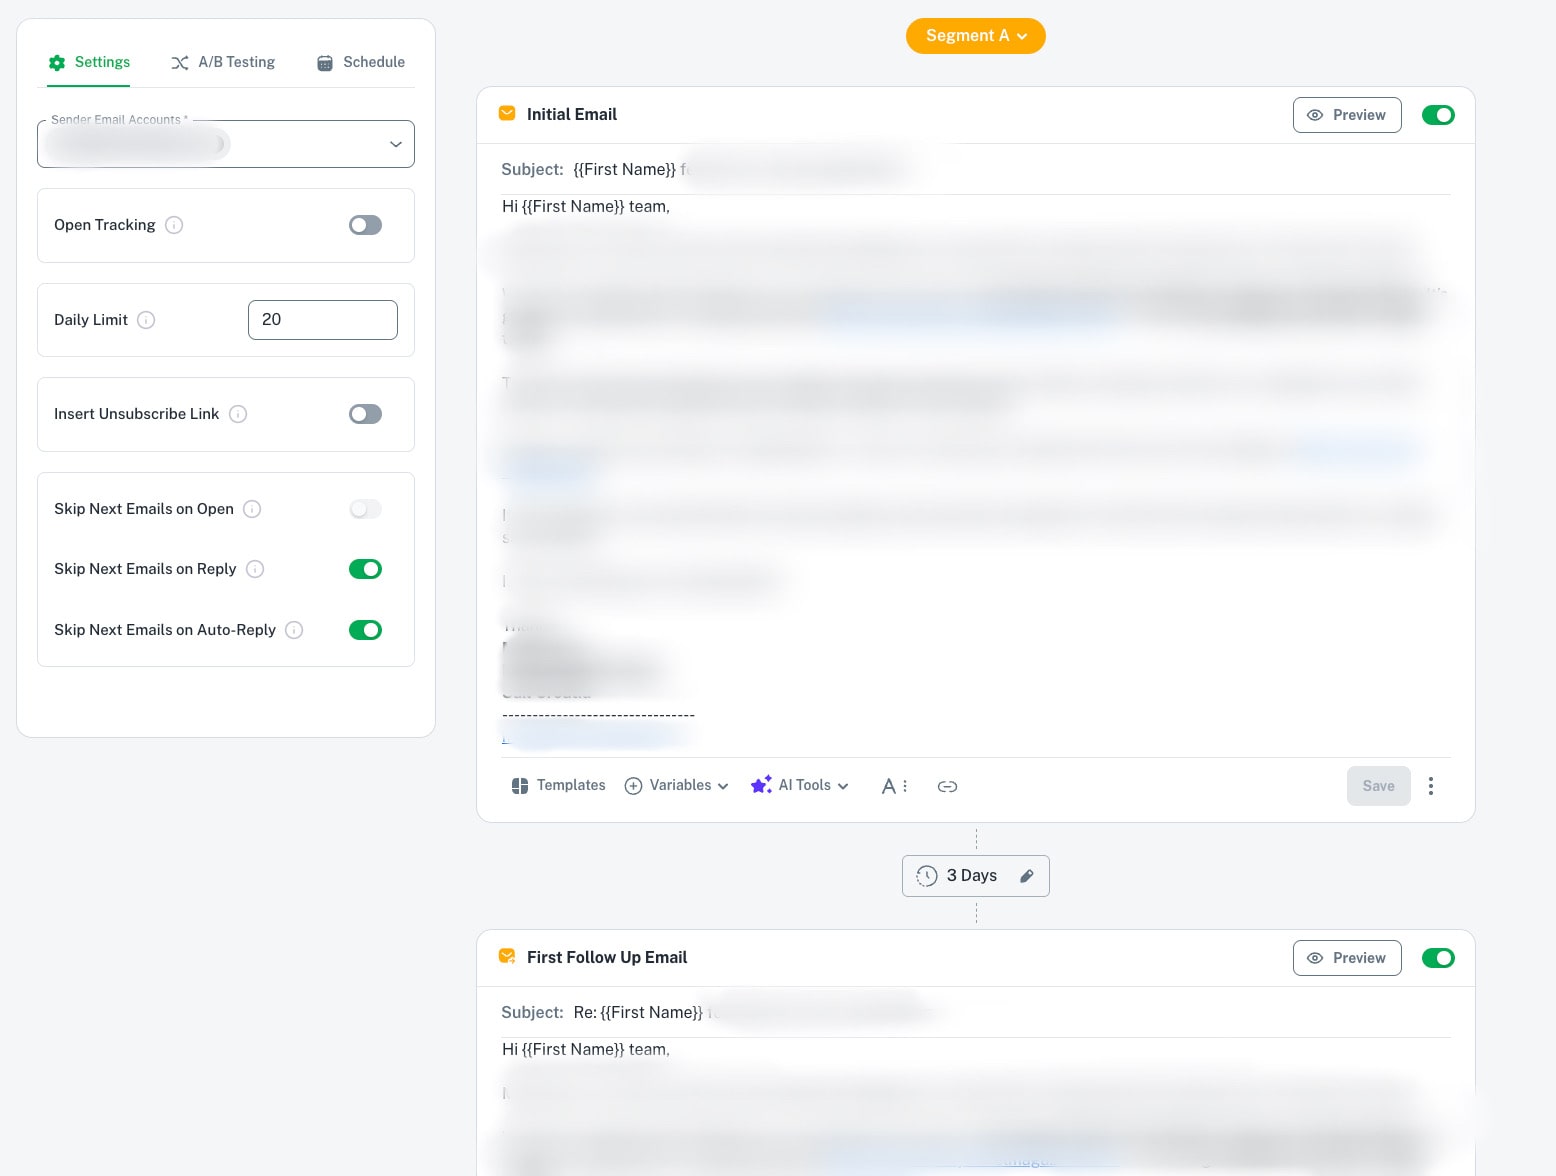Edit the Daily Limit value of 20
Viewport: 1556px width, 1176px height.
coord(322,320)
